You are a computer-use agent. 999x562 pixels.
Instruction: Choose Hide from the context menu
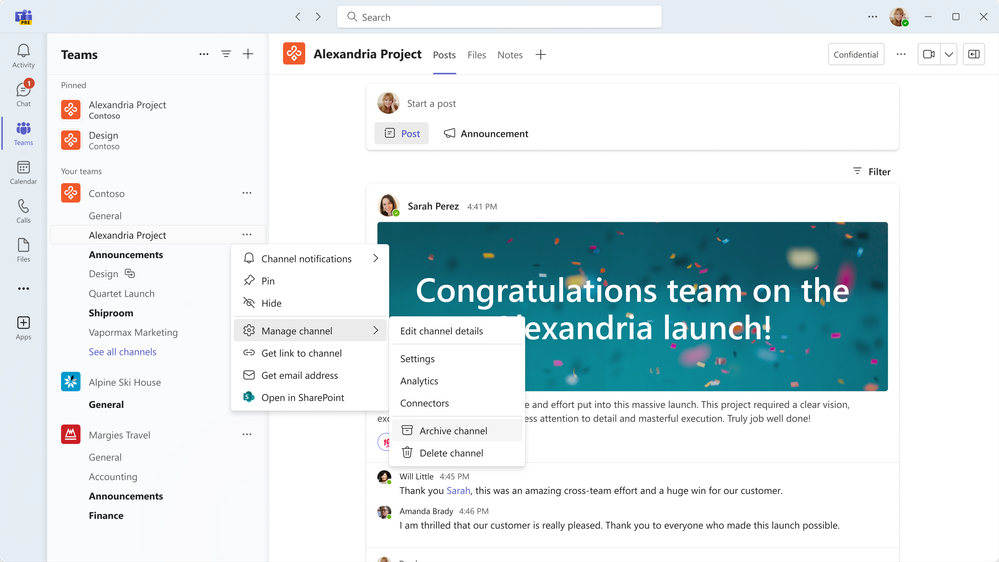click(x=310, y=303)
